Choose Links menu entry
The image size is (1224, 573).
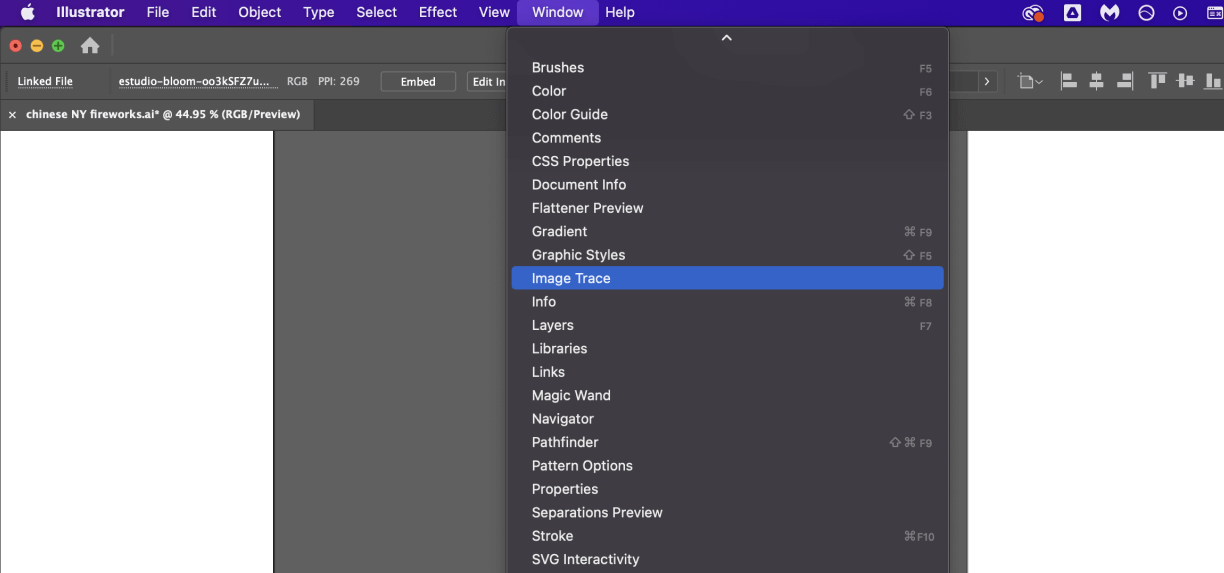[727, 372]
